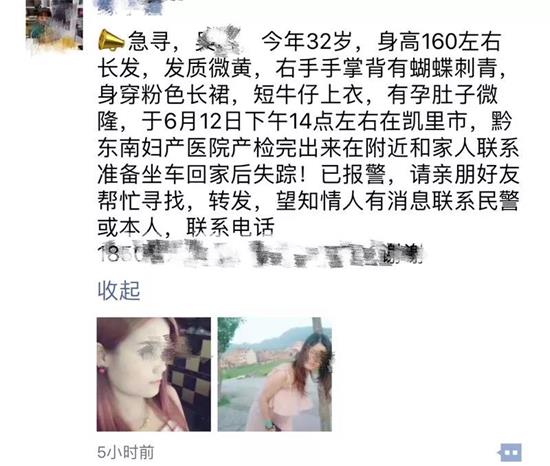The image size is (550, 466).
Task: Click the text 准备坐车回家后失踪
Action: [x=197, y=175]
